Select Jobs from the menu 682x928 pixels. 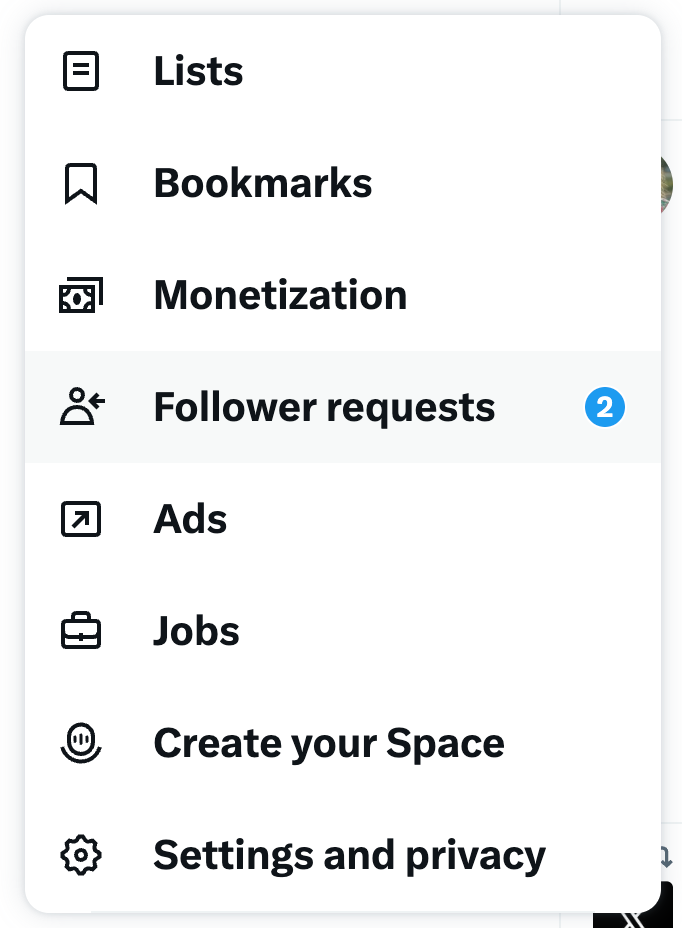(x=196, y=631)
